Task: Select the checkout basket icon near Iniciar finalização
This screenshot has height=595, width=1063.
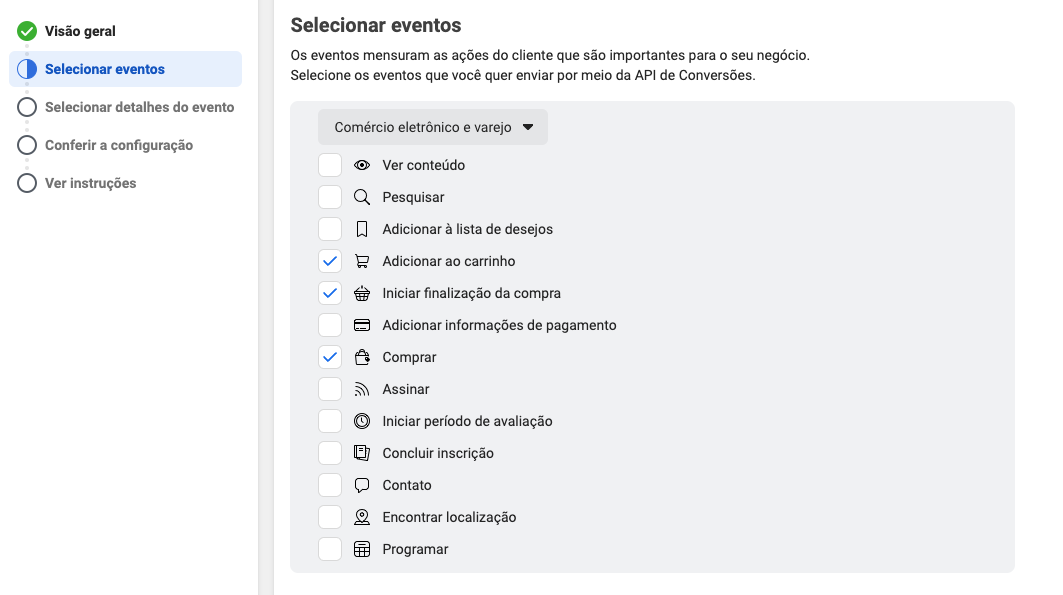Action: (x=362, y=292)
